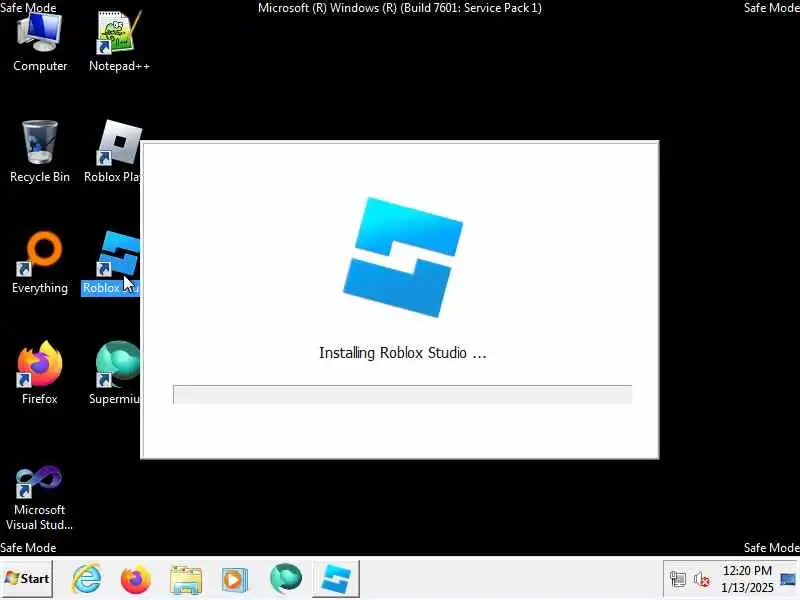
Task: Open Firefox from the taskbar
Action: (x=136, y=579)
